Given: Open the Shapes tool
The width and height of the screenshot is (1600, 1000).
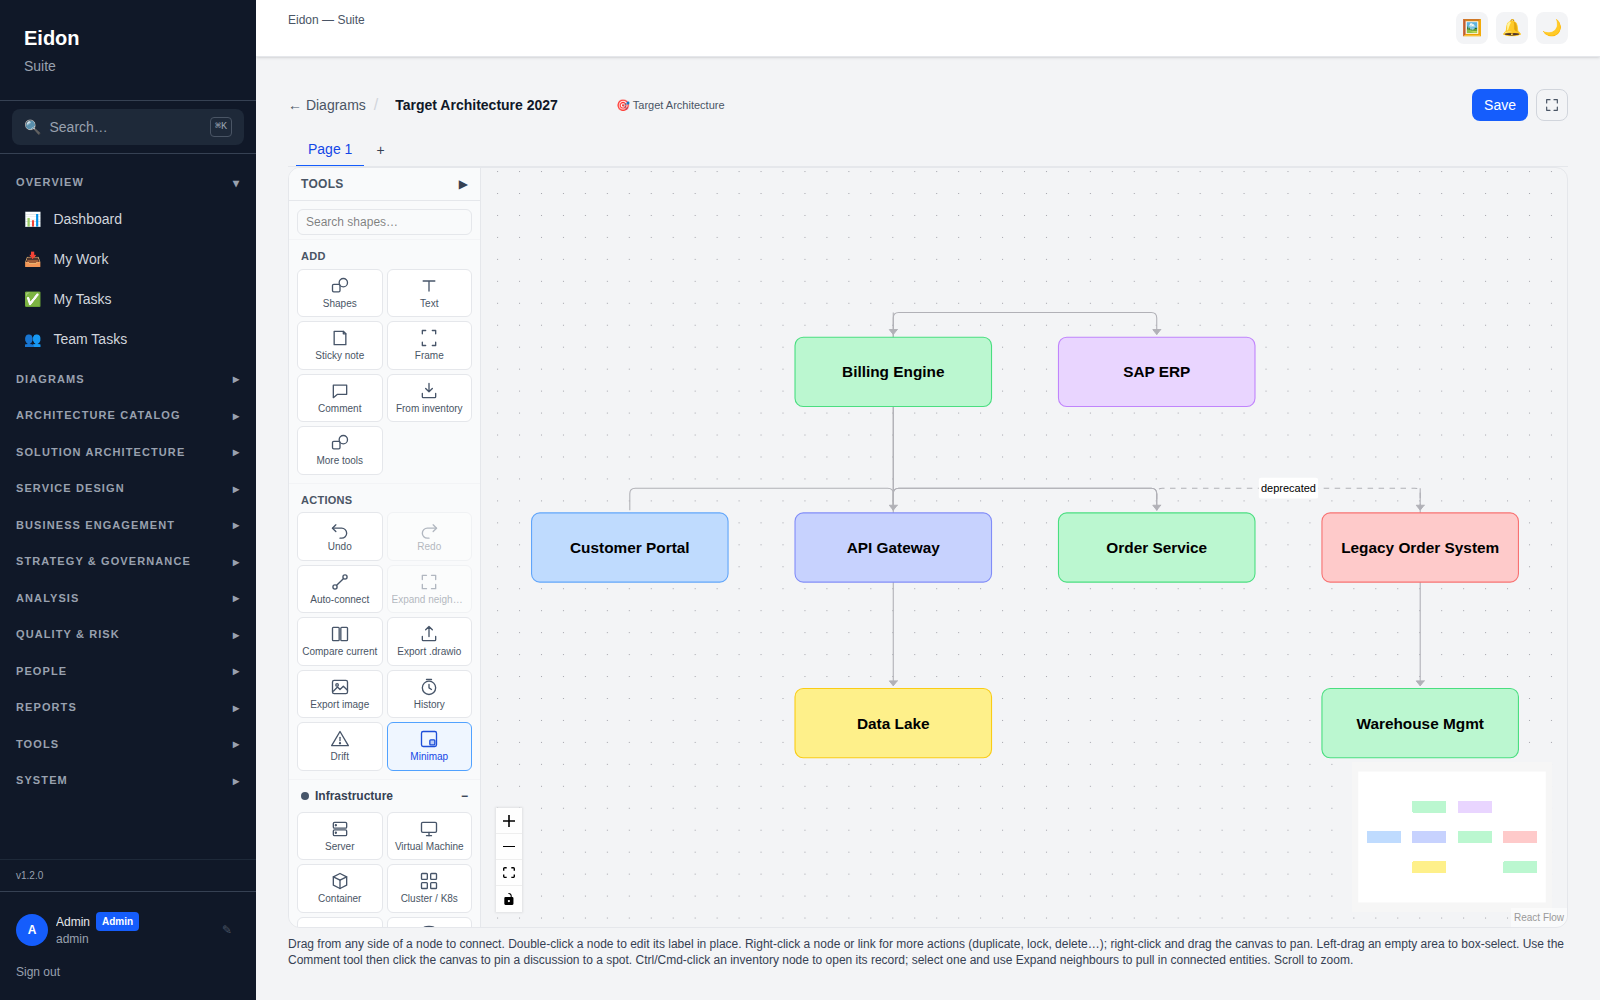Looking at the screenshot, I should coord(340,293).
